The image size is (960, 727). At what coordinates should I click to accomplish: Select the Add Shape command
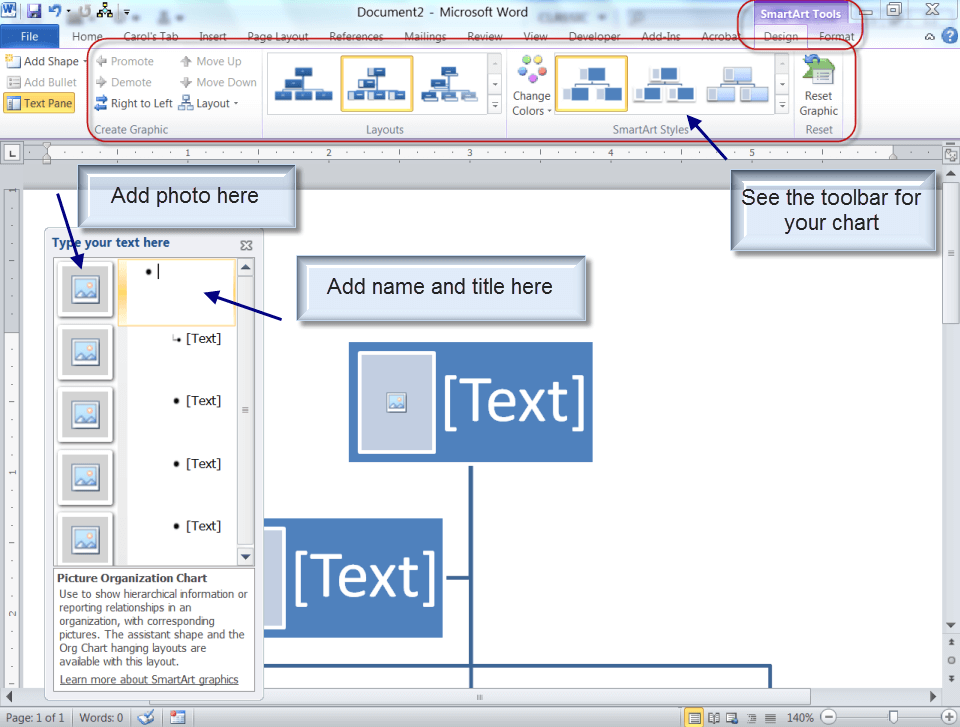tap(42, 61)
